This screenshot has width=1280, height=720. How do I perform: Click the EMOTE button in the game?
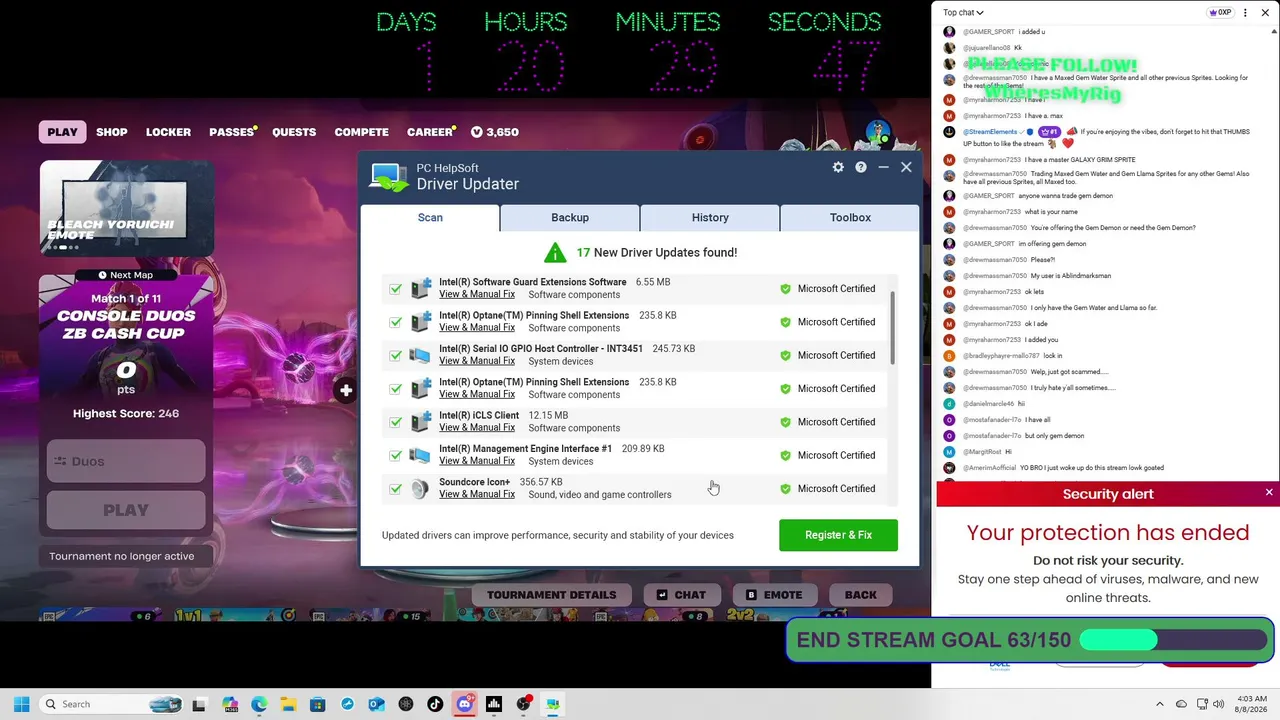(x=774, y=595)
